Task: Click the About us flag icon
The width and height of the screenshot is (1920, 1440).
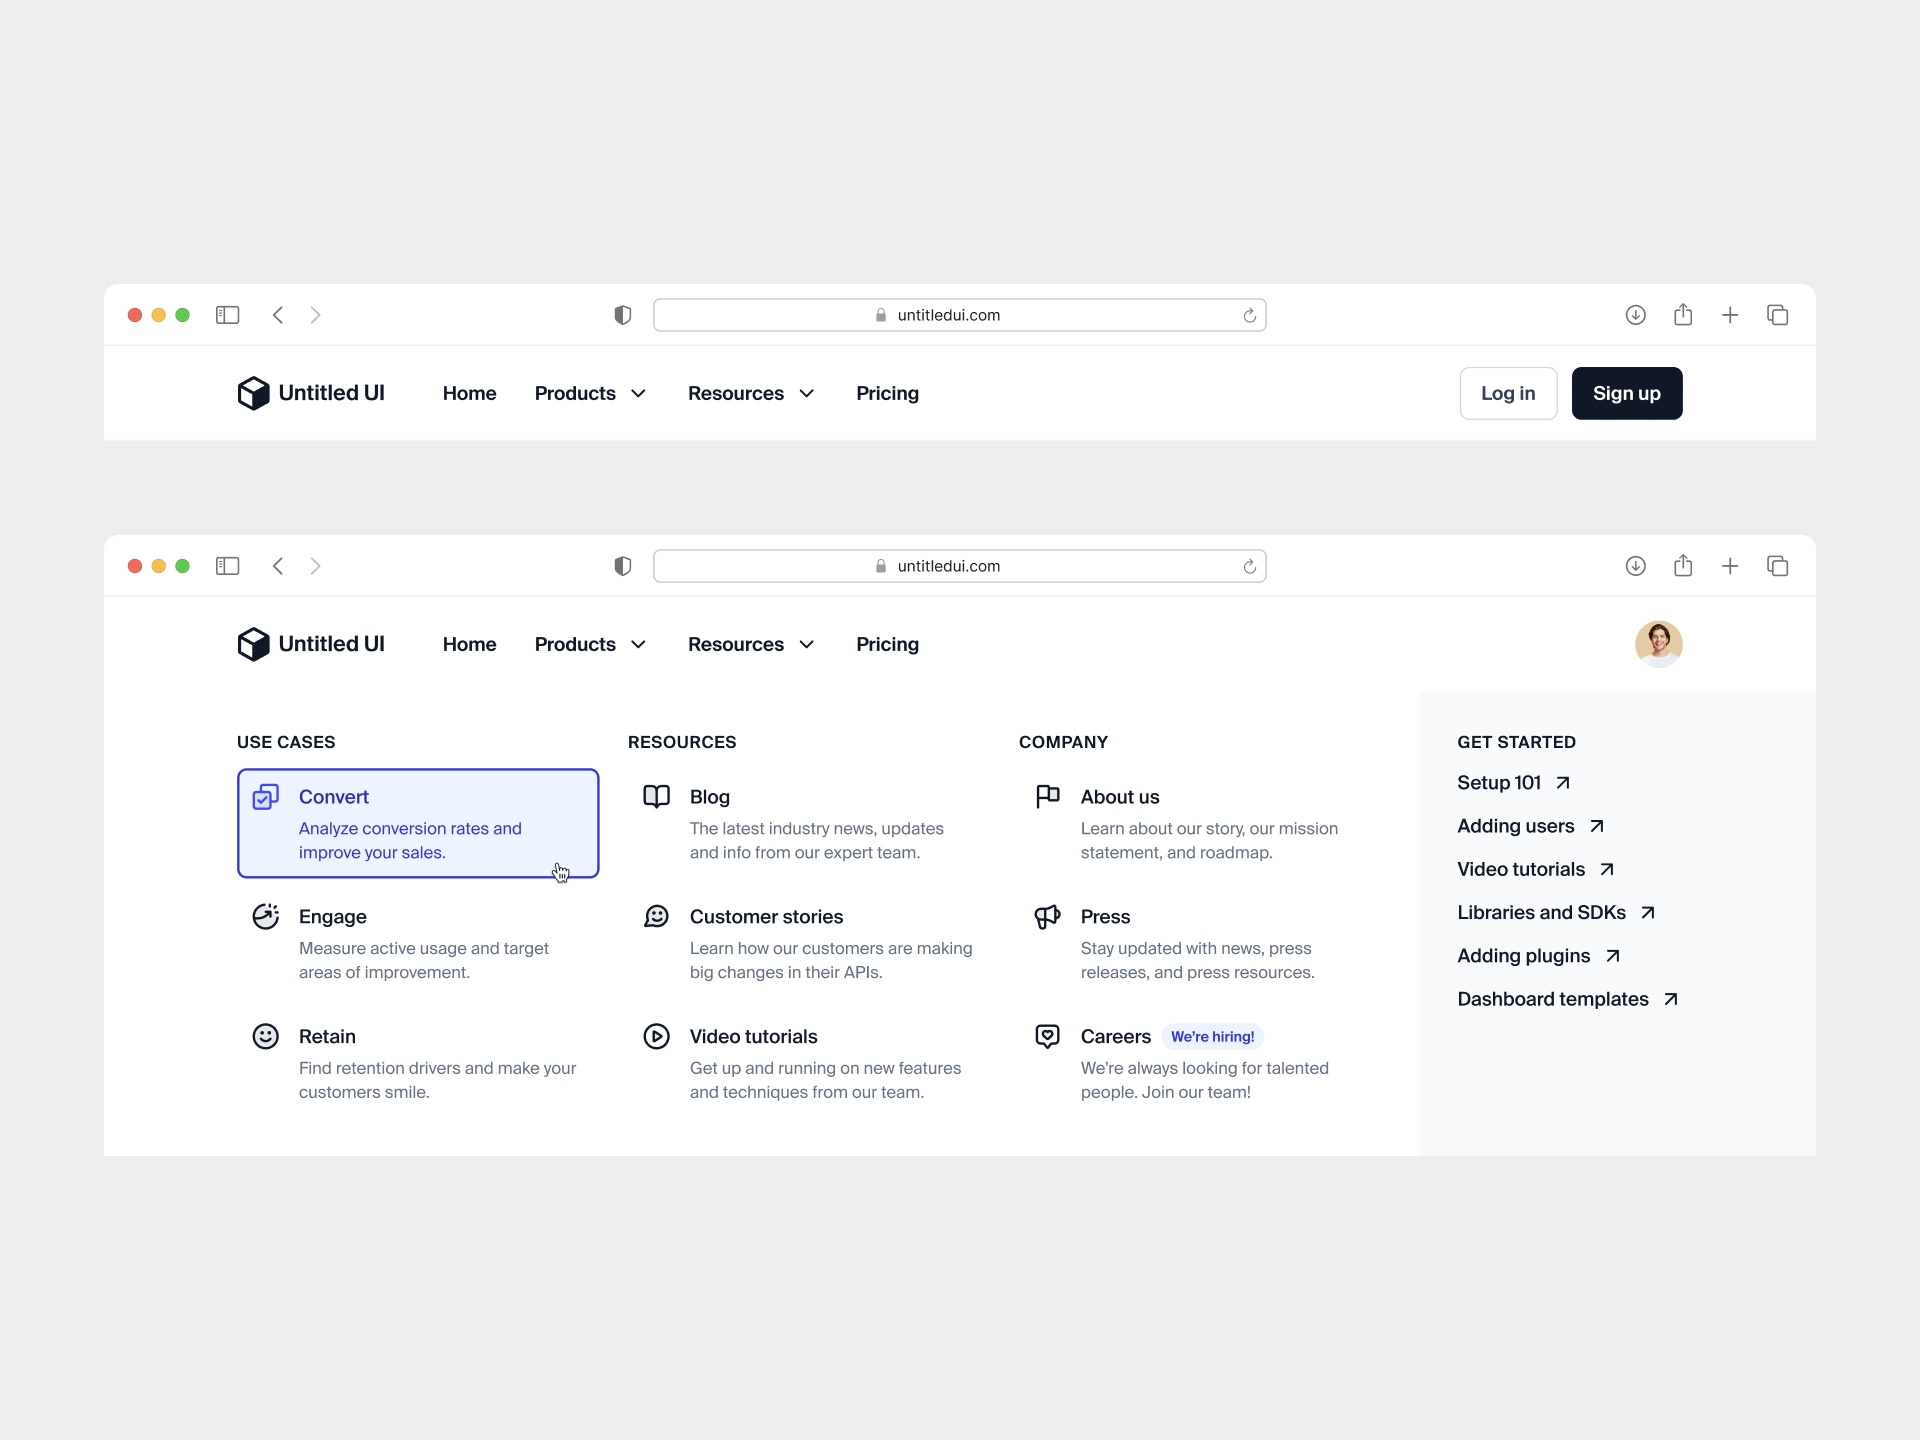Action: coord(1047,797)
